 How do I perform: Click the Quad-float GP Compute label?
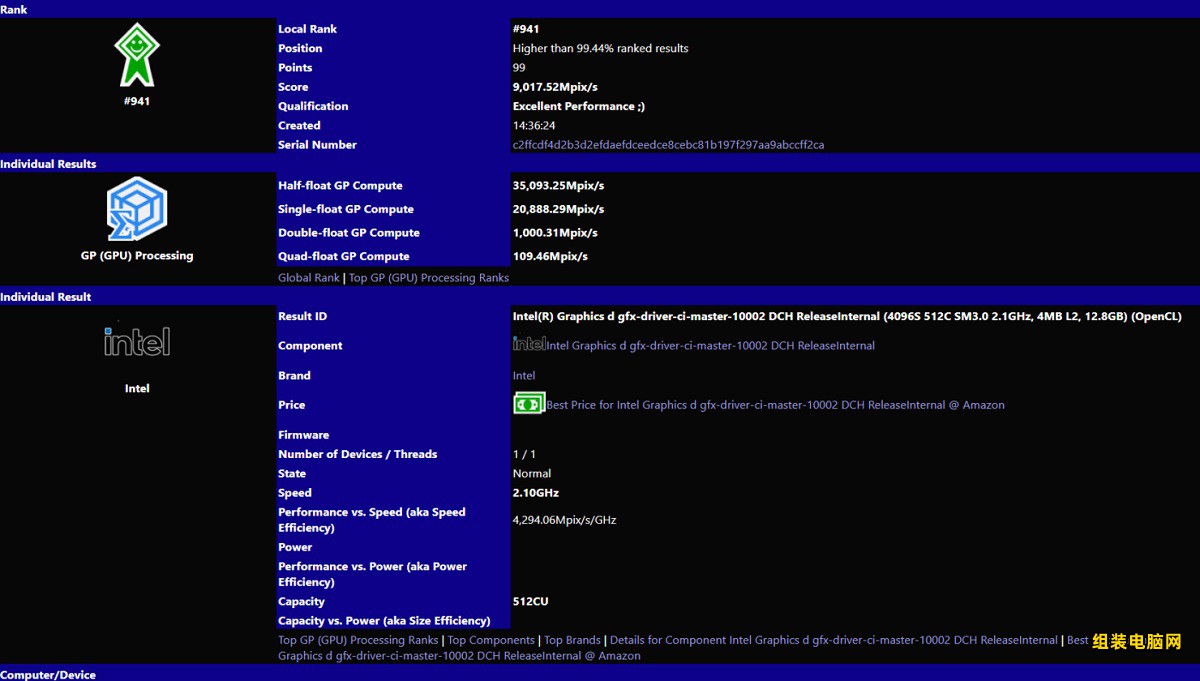click(344, 256)
